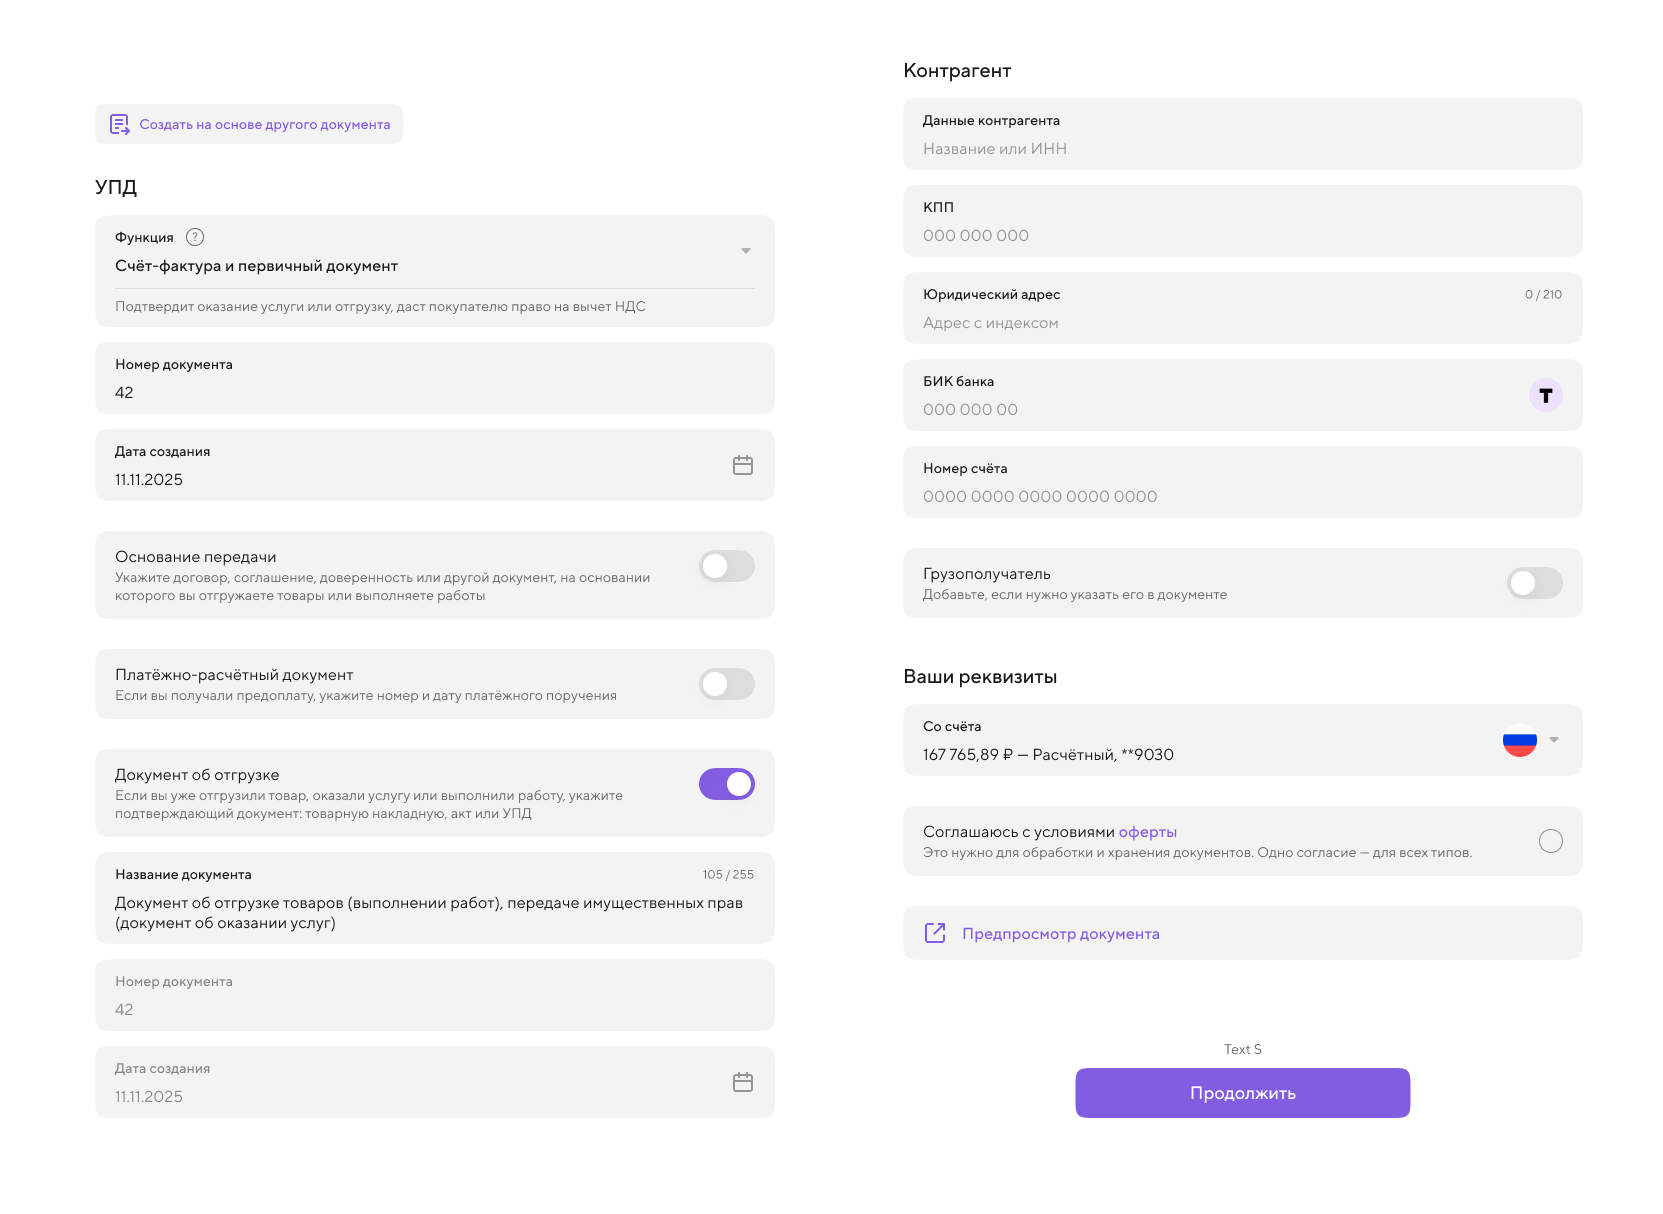The width and height of the screenshot is (1663, 1214).
Task: Open the calendar for Дата создания
Action: tap(742, 464)
